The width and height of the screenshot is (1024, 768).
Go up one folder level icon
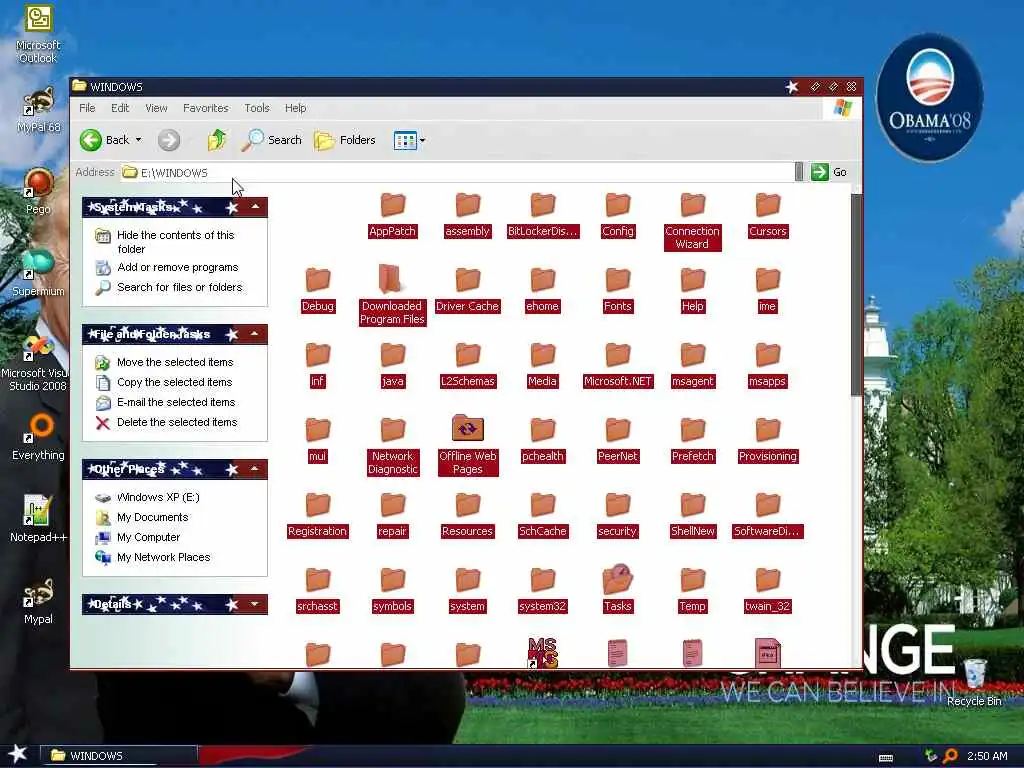click(x=217, y=140)
